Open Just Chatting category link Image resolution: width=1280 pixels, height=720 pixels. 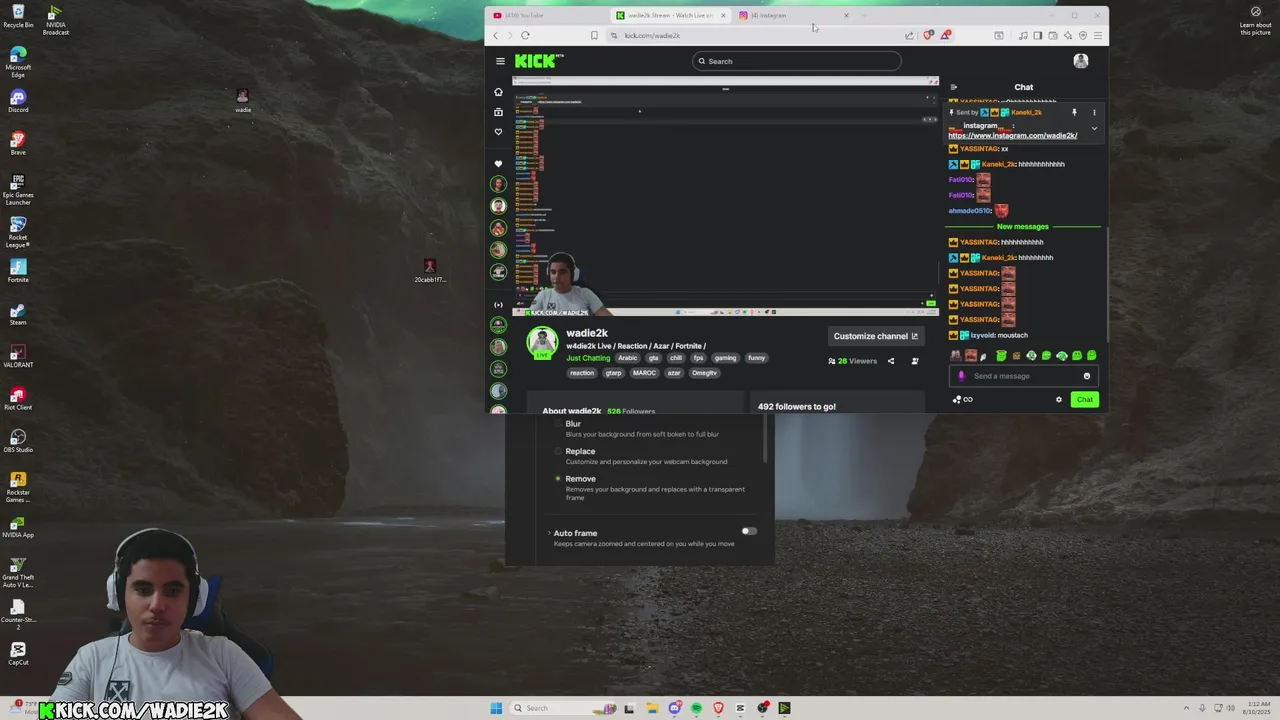coord(588,358)
